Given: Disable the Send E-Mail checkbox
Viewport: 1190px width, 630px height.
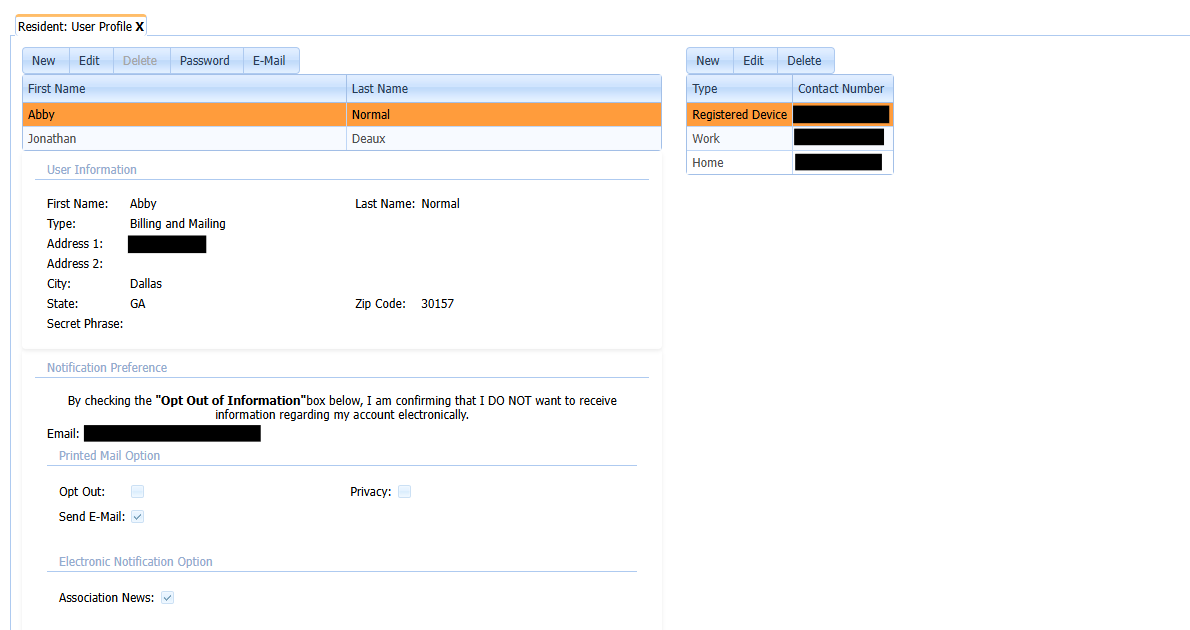Looking at the screenshot, I should 137,516.
